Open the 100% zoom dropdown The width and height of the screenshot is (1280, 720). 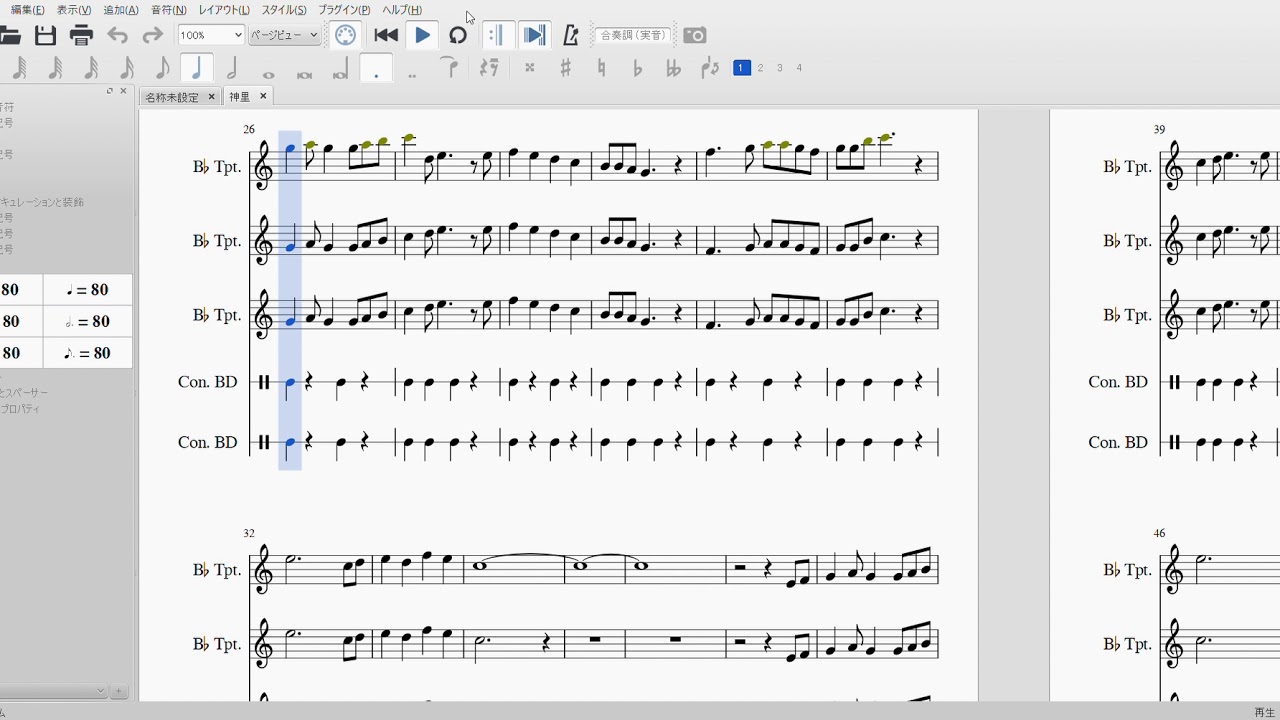tap(211, 35)
